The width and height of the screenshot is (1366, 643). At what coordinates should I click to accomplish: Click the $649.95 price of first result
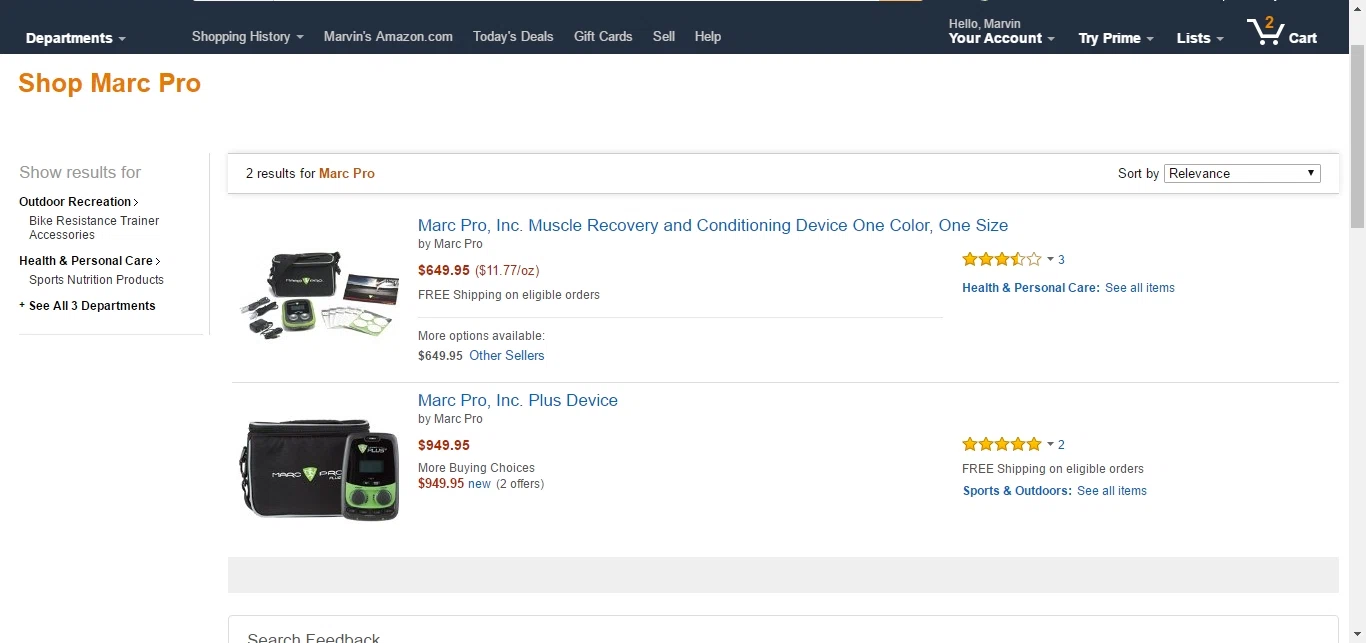(x=443, y=270)
